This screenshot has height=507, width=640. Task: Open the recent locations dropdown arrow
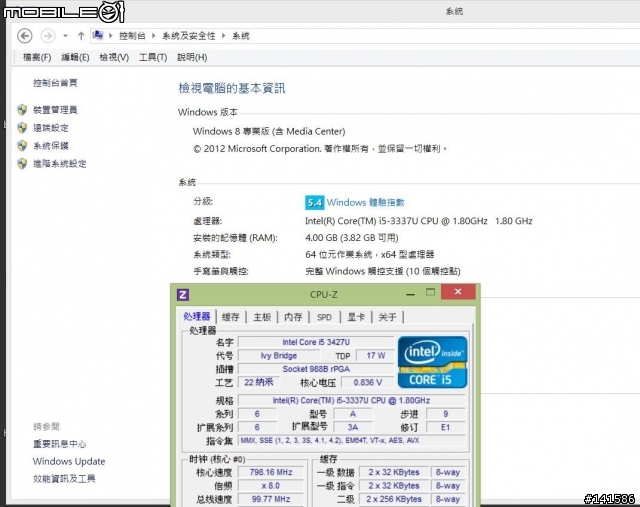(x=65, y=36)
